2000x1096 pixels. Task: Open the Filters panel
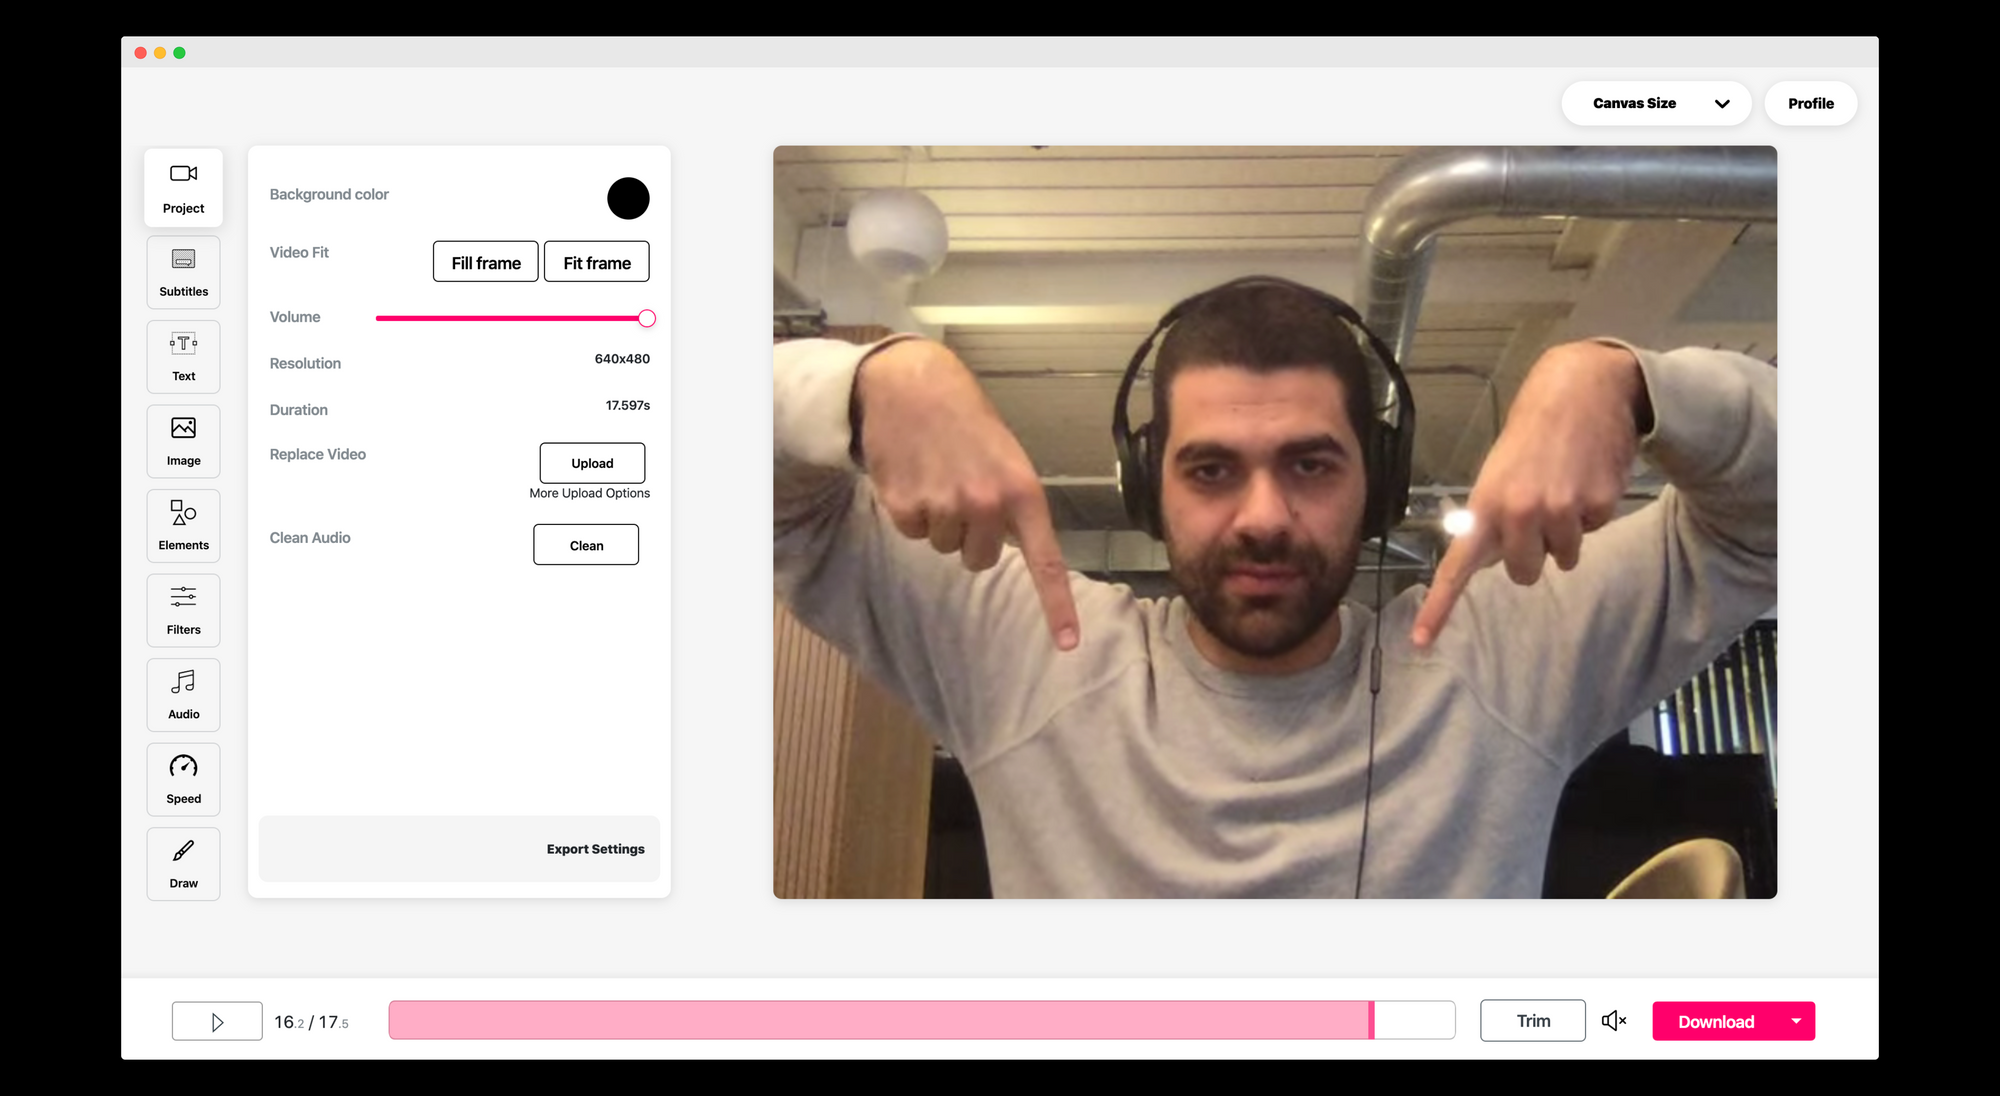coord(183,610)
